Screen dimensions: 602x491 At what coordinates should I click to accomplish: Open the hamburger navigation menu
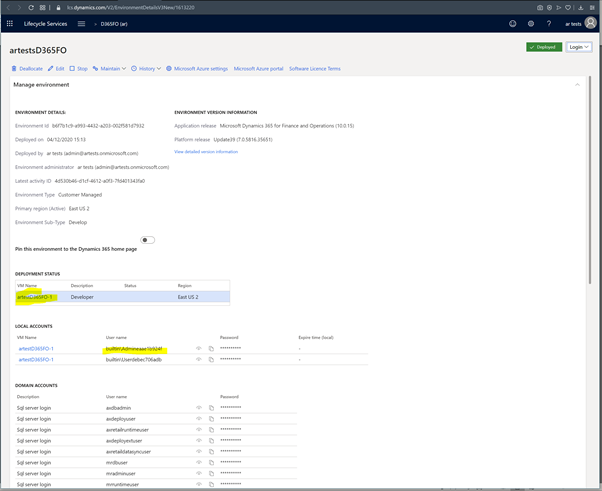click(81, 23)
